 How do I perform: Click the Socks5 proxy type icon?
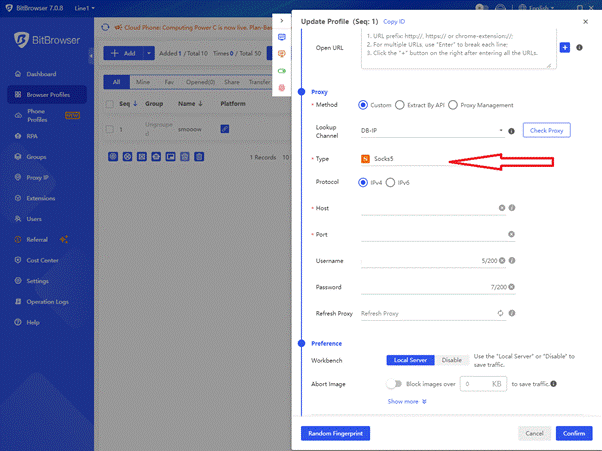pos(366,158)
